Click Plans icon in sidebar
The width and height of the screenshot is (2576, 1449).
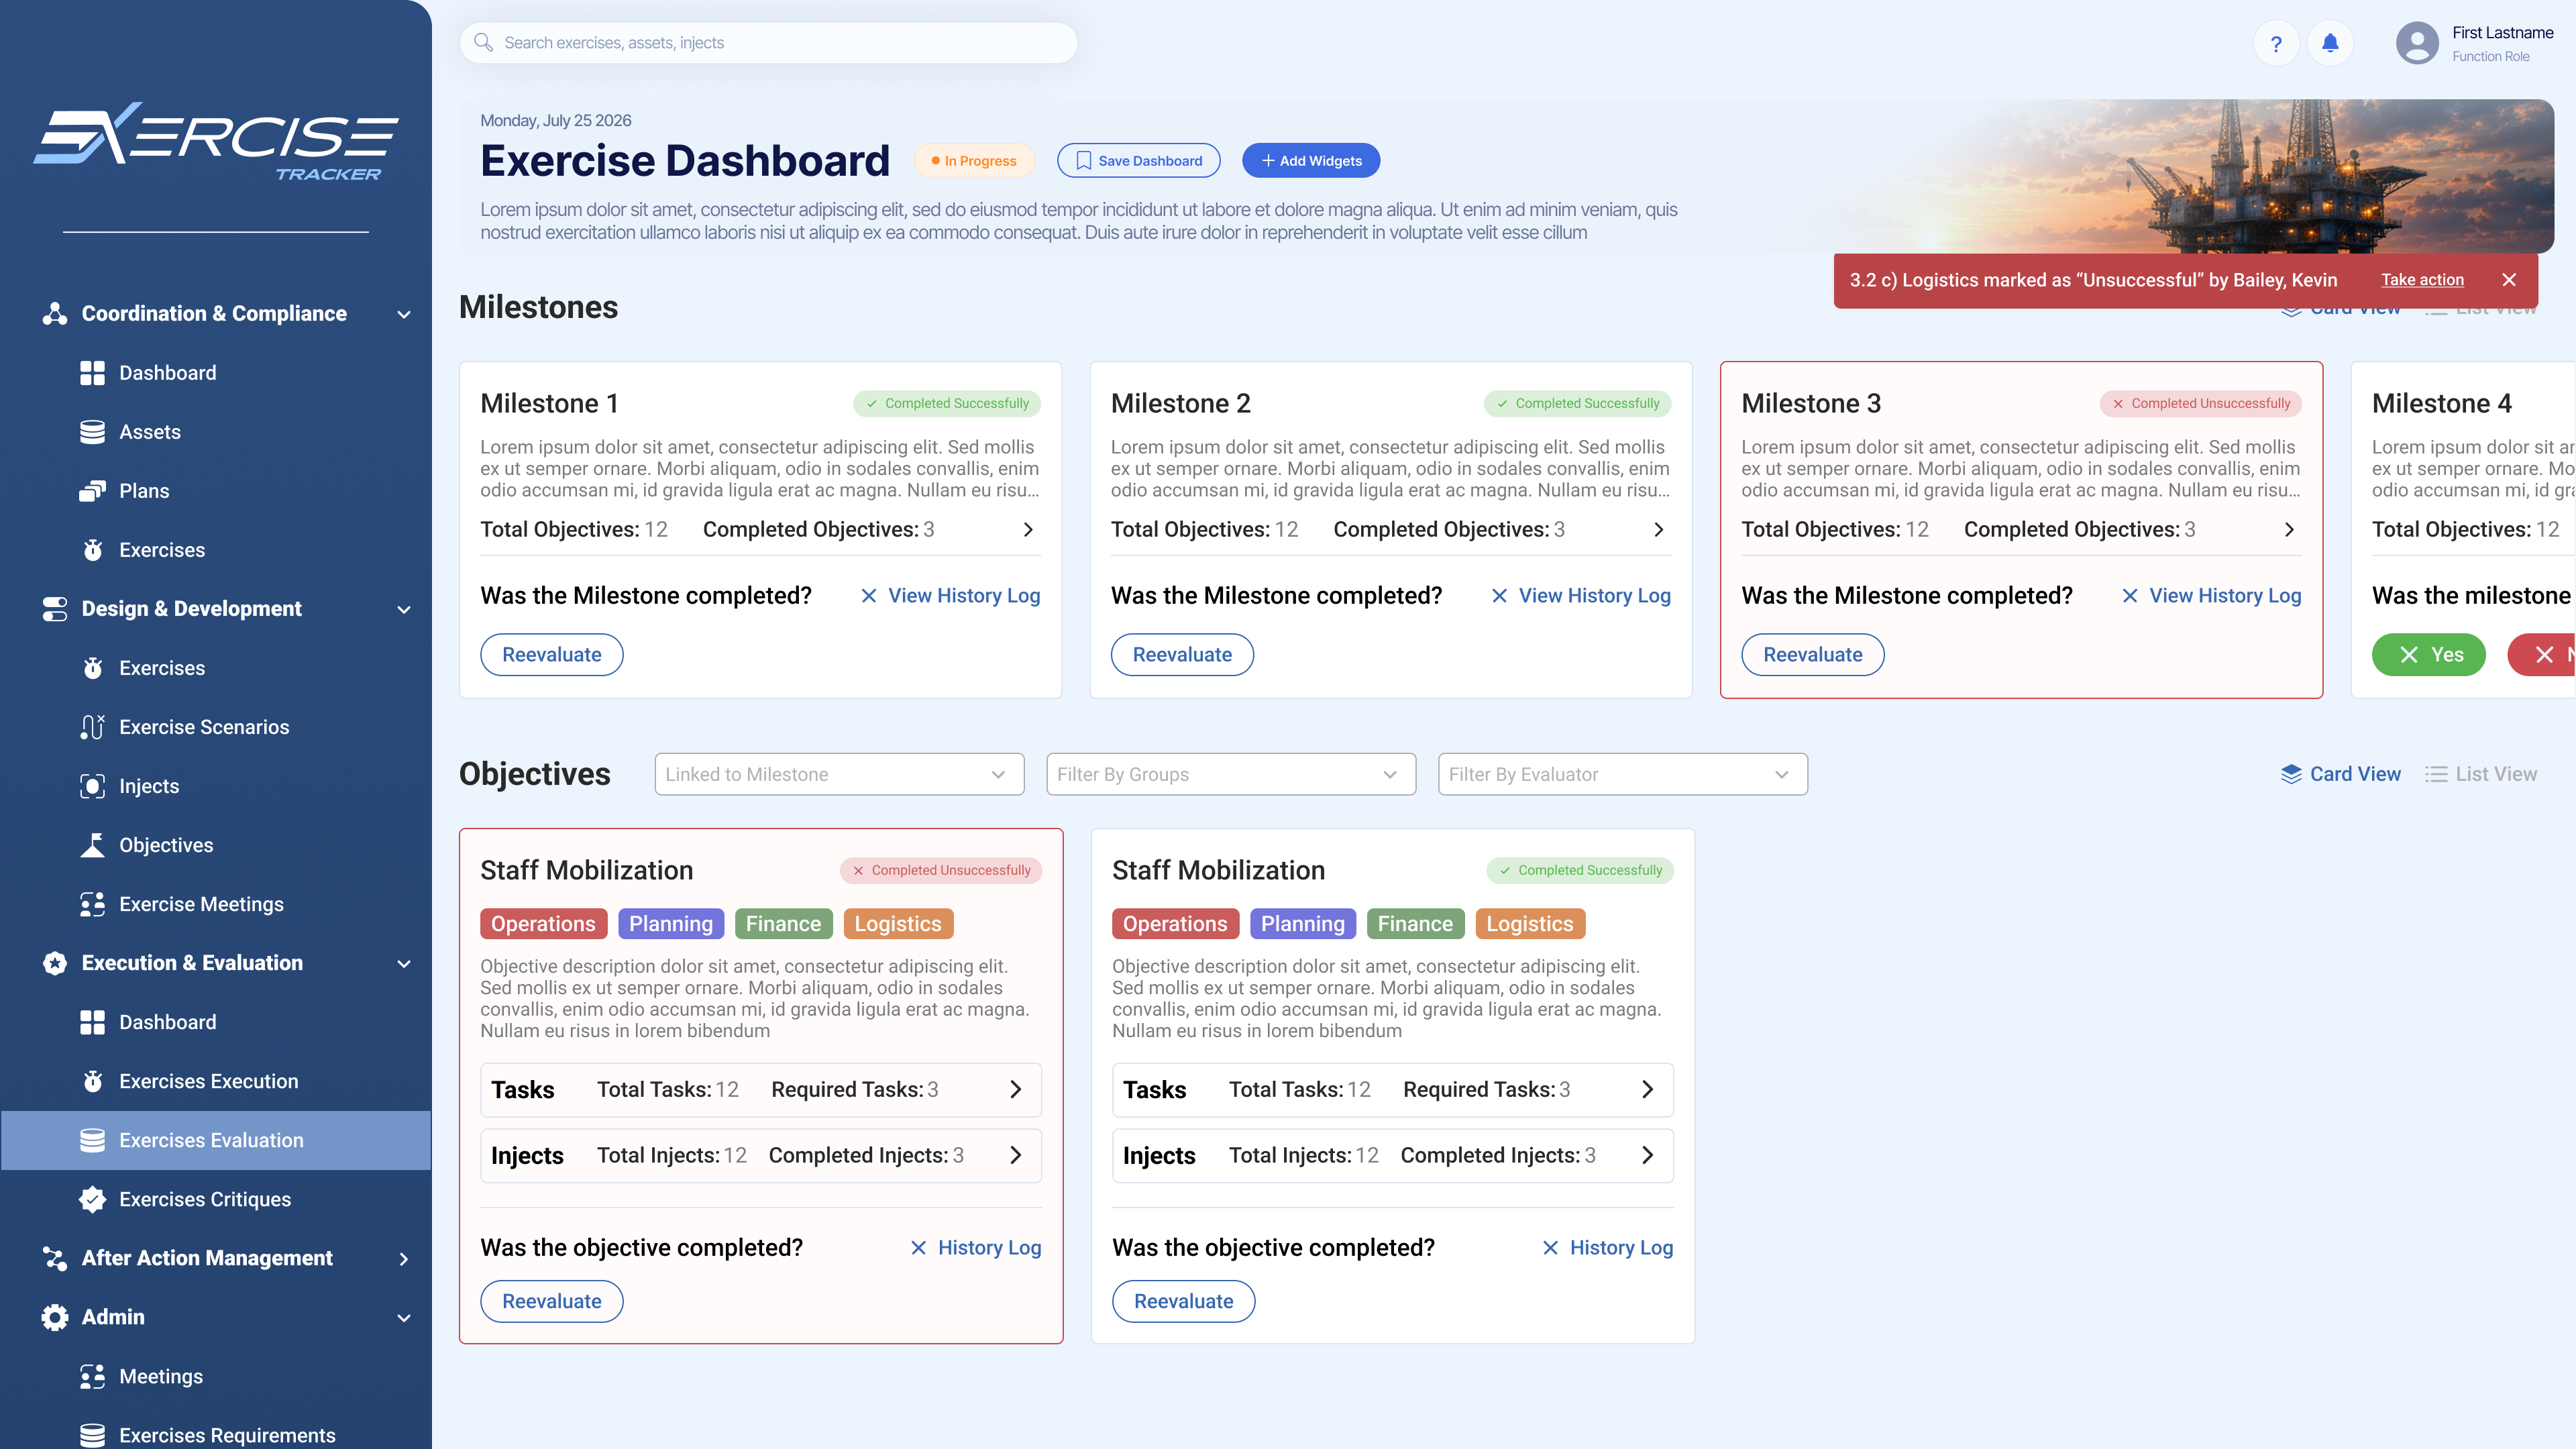click(x=92, y=491)
